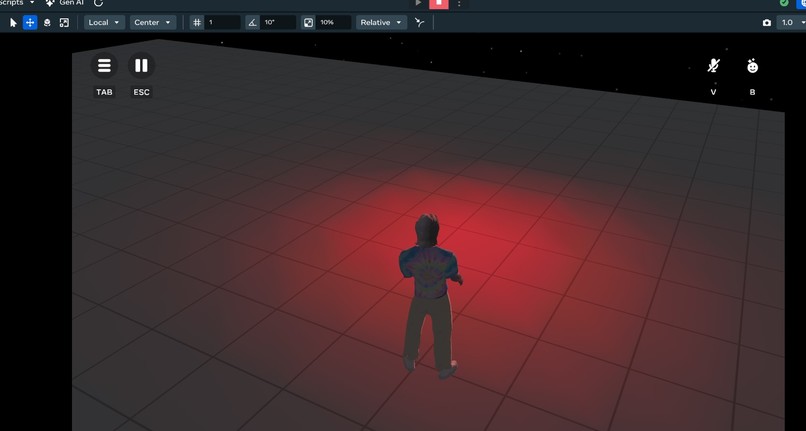Stop the preview with red stop button
This screenshot has width=806, height=431.
[439, 4]
